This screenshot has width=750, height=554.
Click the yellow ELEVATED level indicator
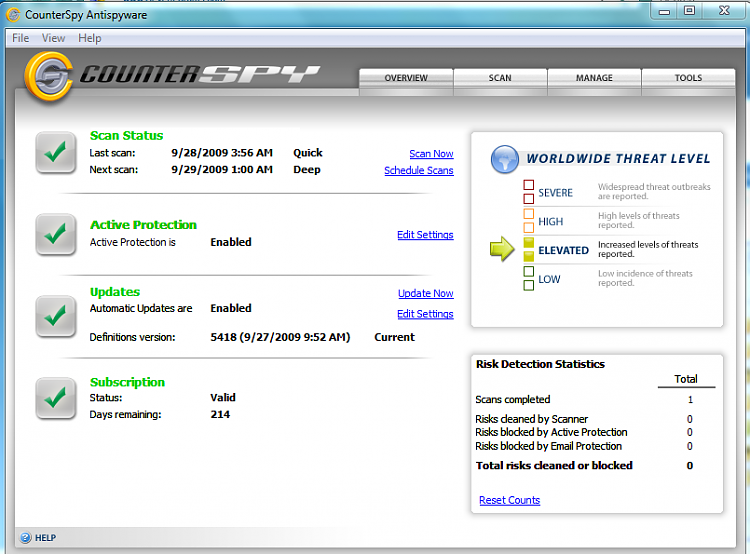click(529, 250)
